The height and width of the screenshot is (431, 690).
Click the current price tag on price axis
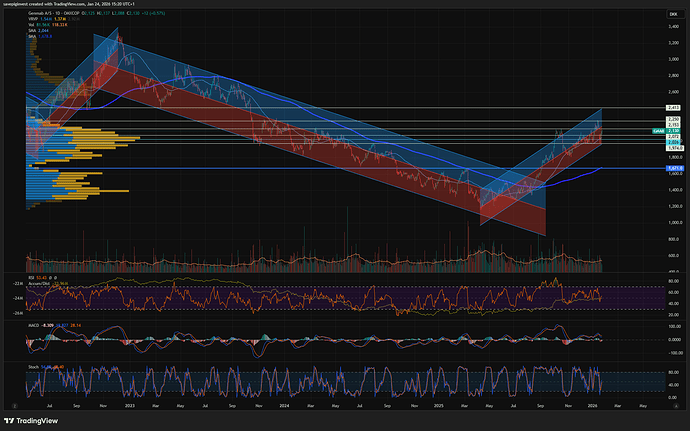click(672, 131)
